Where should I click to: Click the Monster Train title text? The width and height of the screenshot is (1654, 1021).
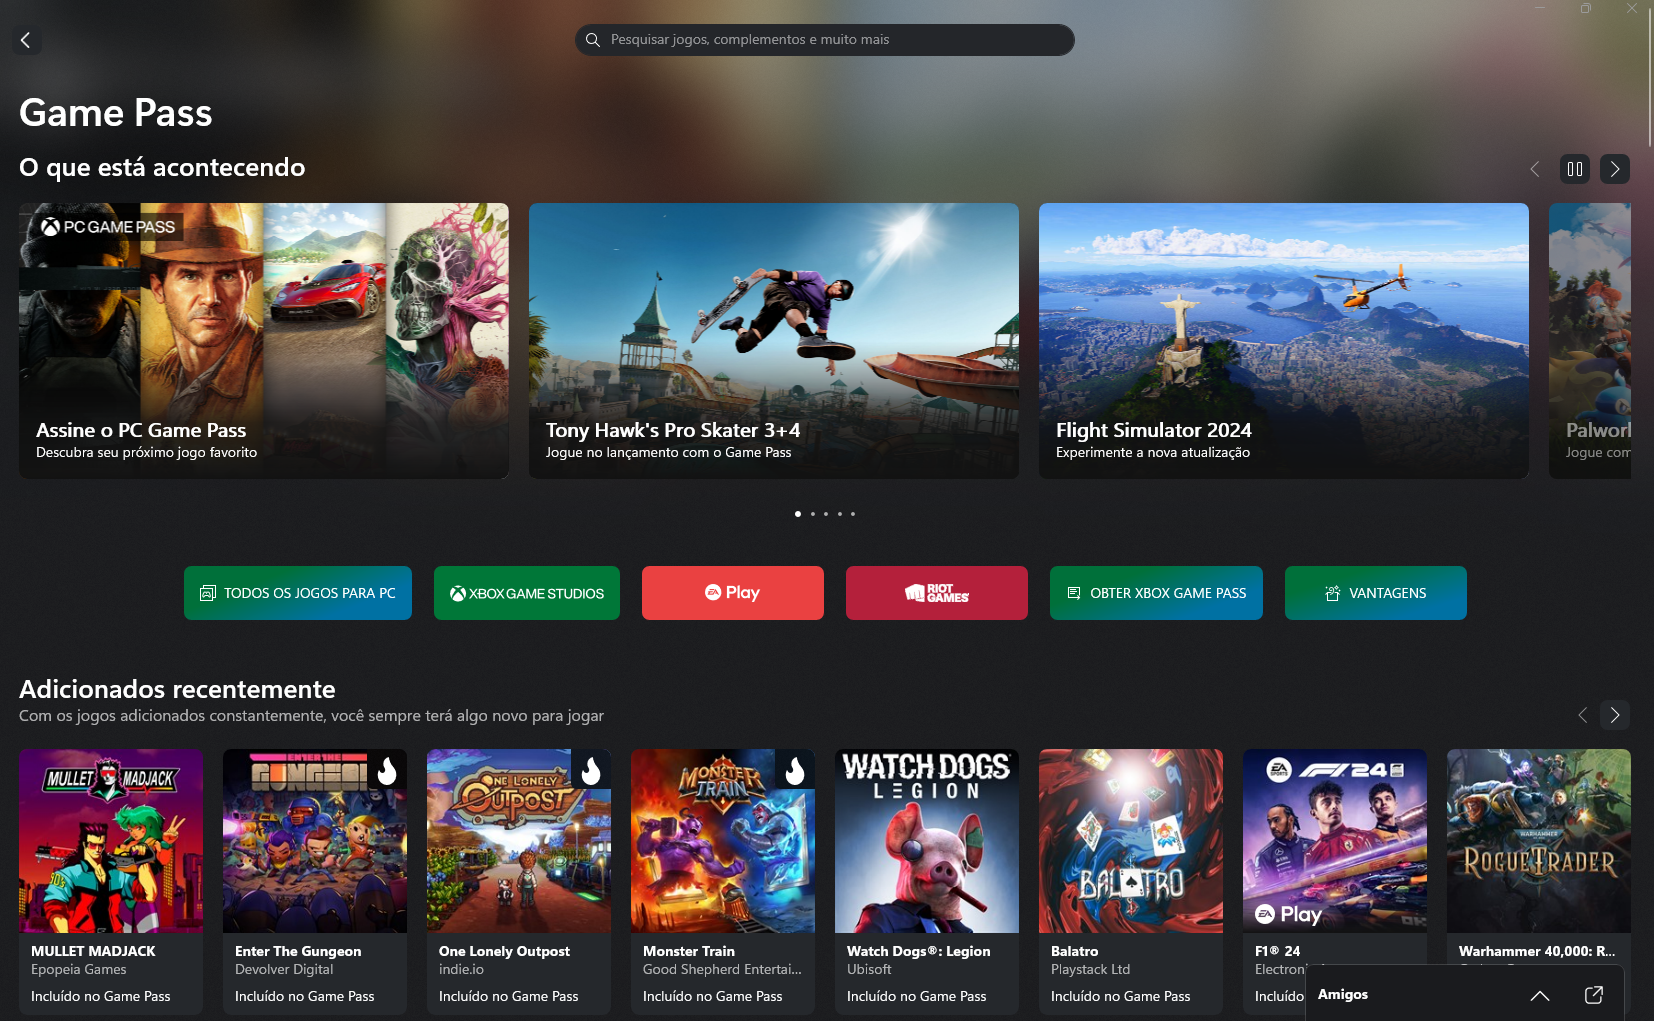(x=689, y=951)
